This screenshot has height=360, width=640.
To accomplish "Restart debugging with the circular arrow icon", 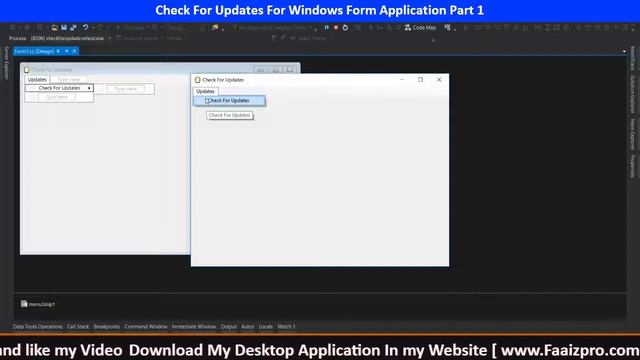I will 345,27.
